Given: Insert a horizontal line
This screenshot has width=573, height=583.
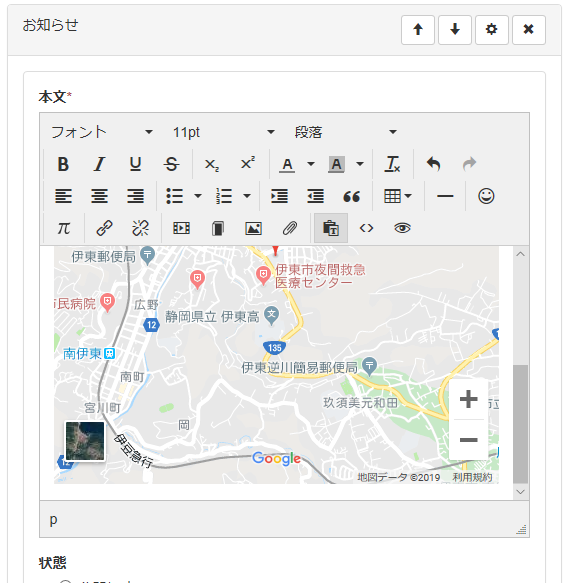Looking at the screenshot, I should tap(445, 196).
